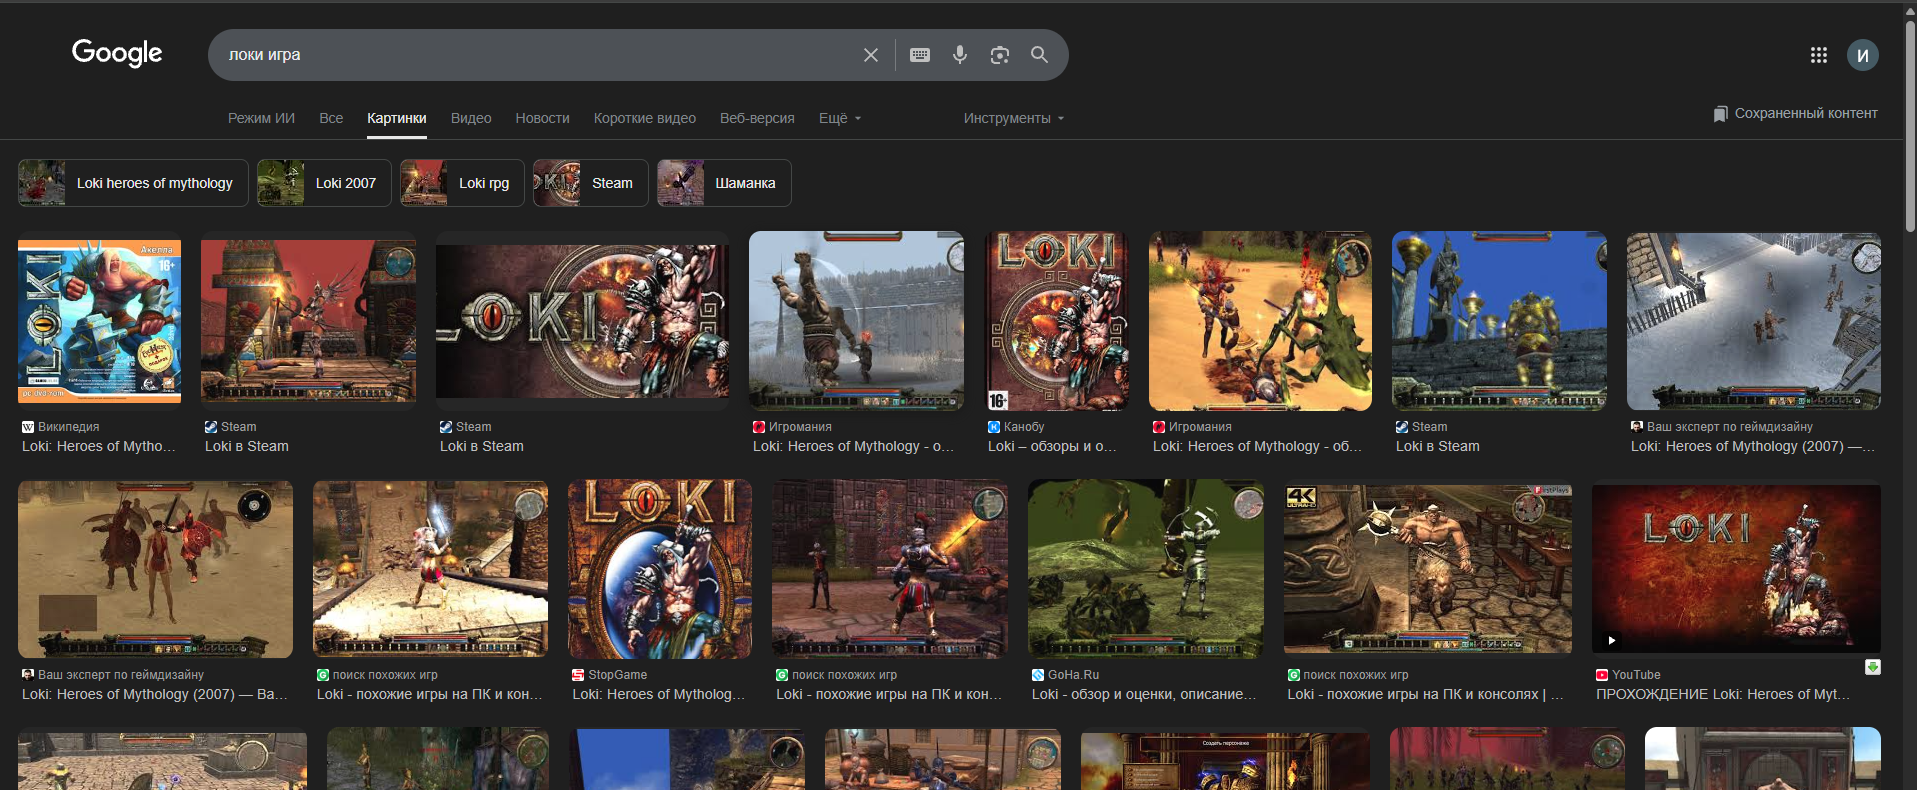Screen dimensions: 1917x790
Task: Open the Канобу LOKI cover art thumbnail
Action: (1057, 321)
